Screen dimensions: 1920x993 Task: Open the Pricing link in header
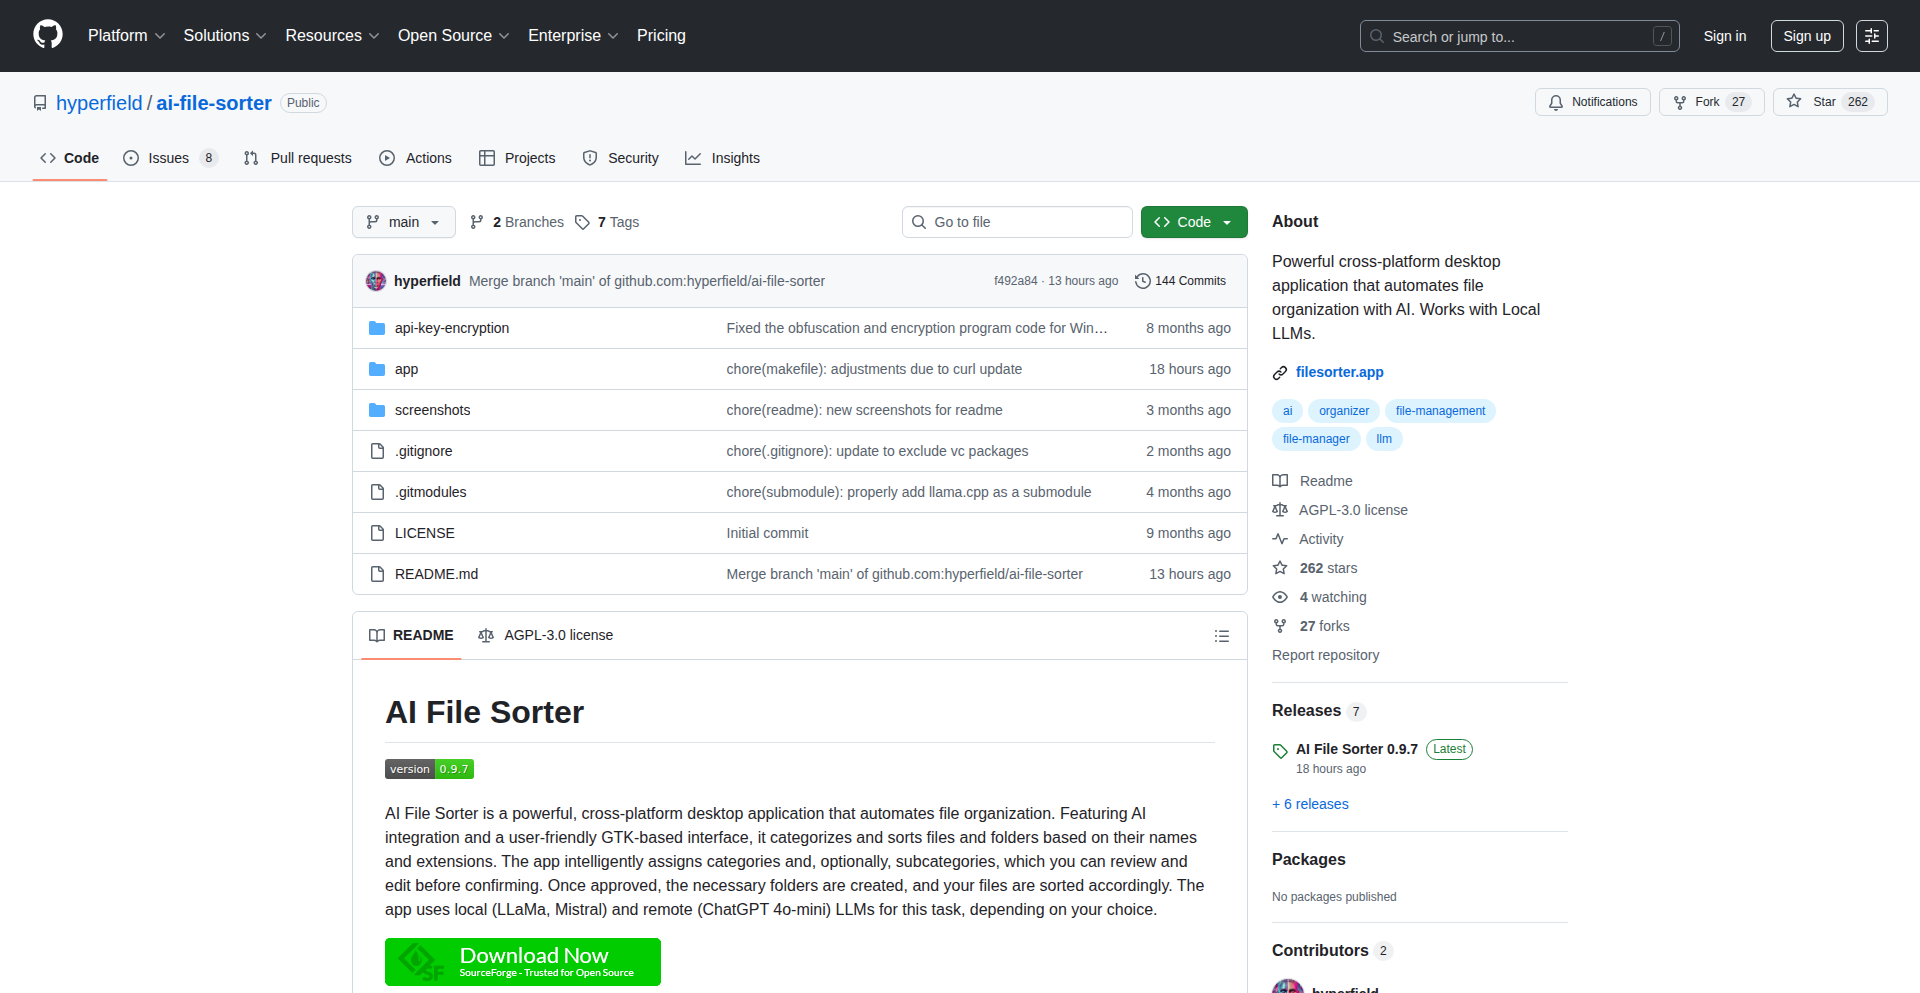pyautogui.click(x=661, y=35)
